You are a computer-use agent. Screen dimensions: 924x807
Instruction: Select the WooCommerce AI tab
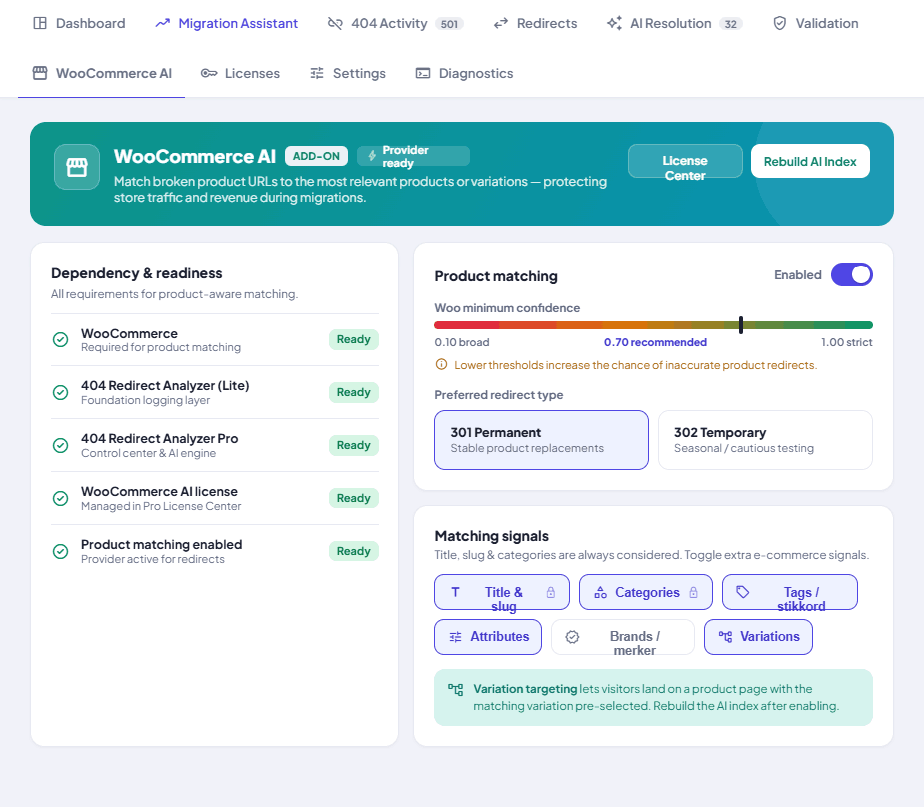102,74
